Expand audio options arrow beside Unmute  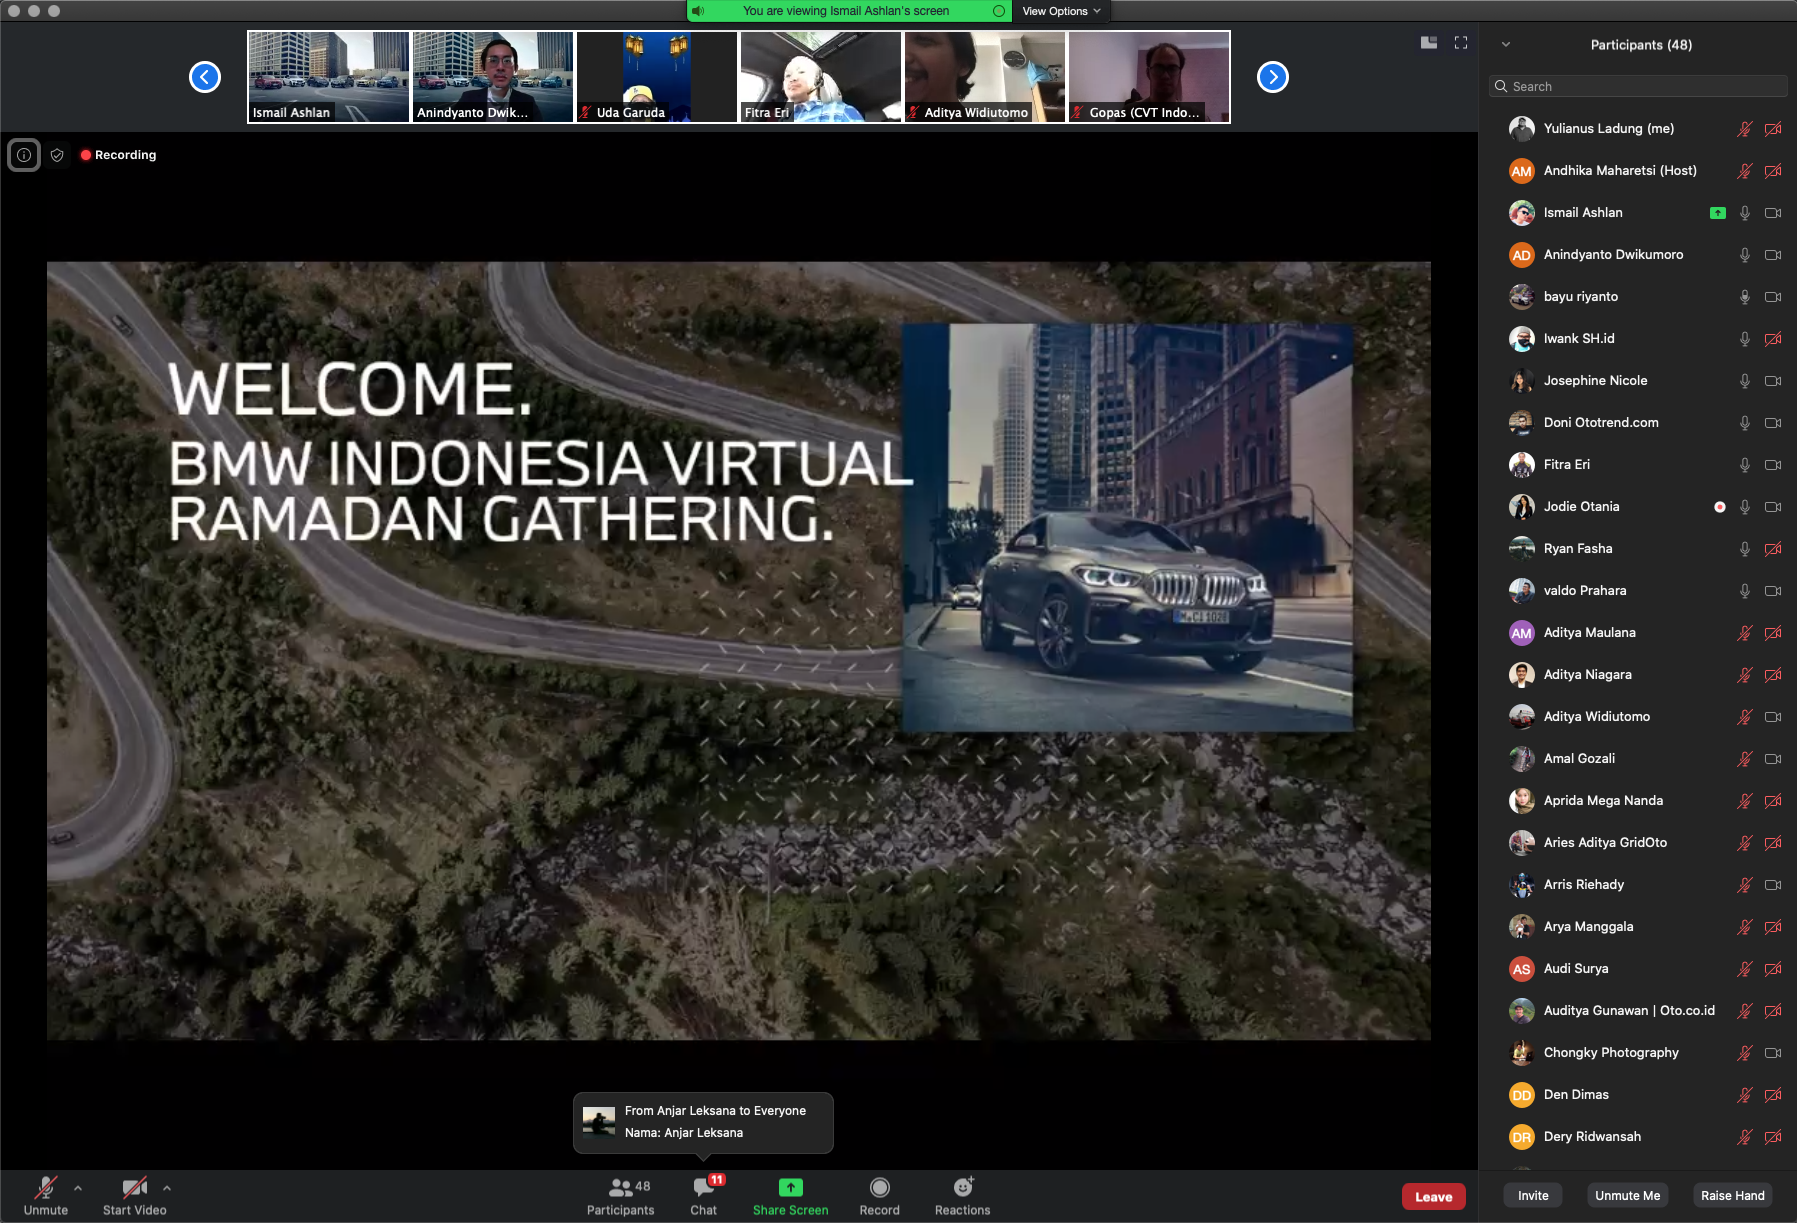click(78, 1188)
